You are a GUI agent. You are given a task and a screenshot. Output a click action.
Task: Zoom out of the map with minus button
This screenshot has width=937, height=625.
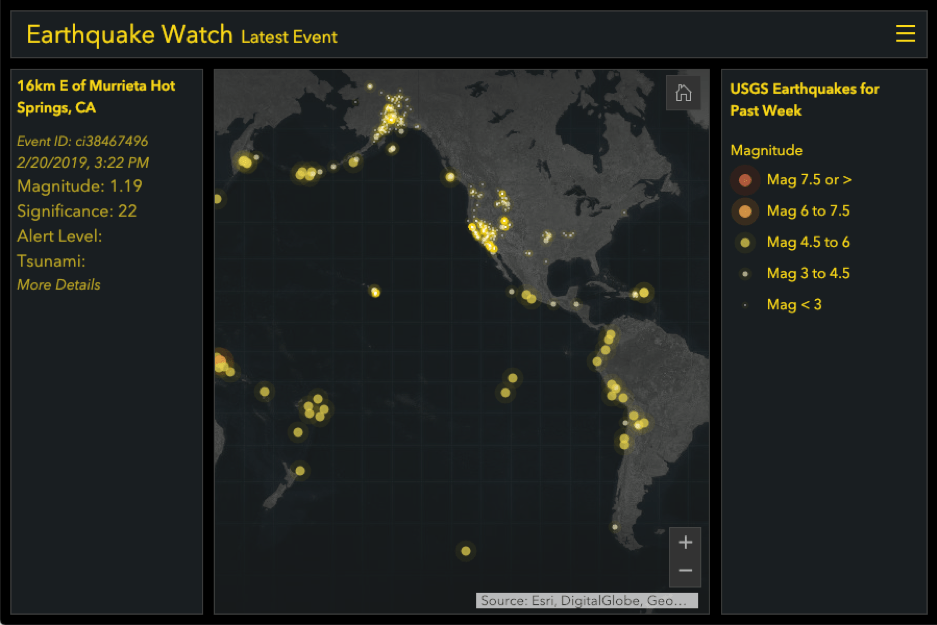[685, 571]
